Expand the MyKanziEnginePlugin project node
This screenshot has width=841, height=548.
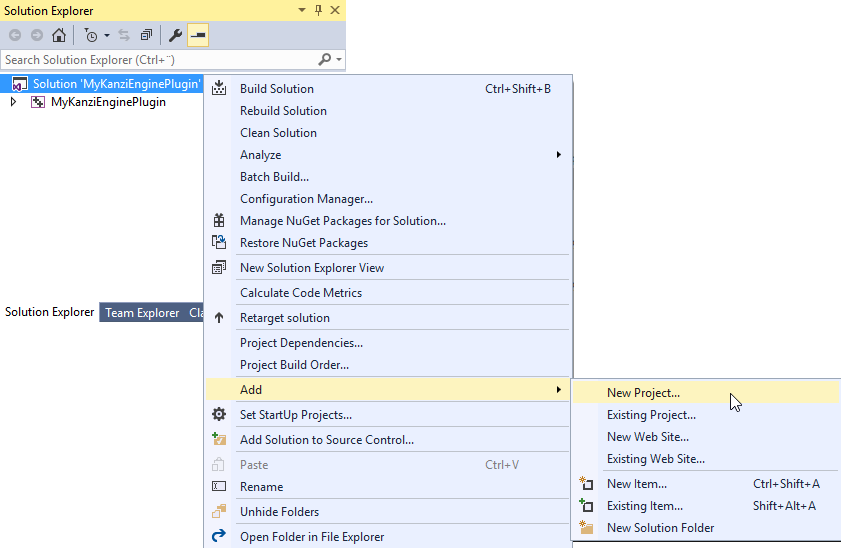click(13, 102)
